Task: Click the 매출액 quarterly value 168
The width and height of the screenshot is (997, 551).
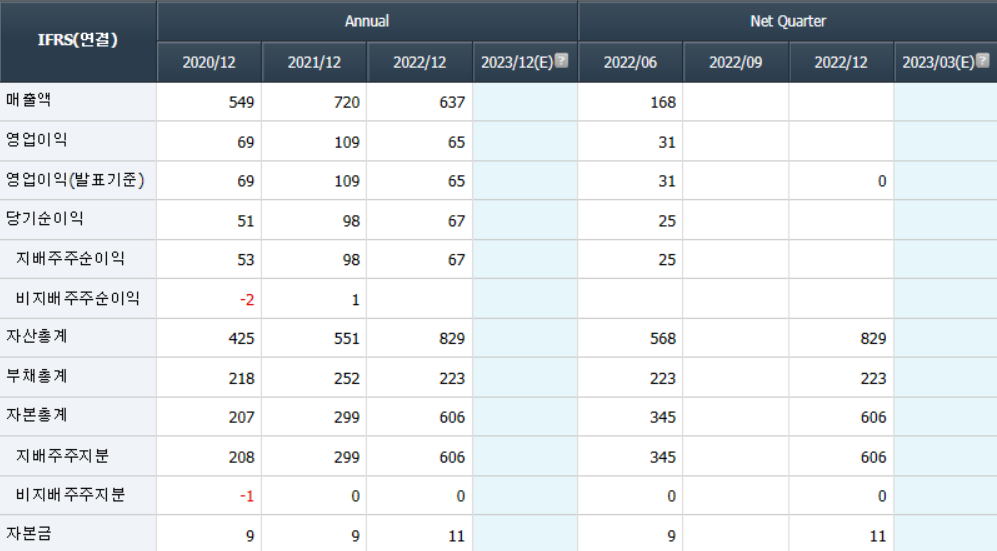Action: (663, 102)
